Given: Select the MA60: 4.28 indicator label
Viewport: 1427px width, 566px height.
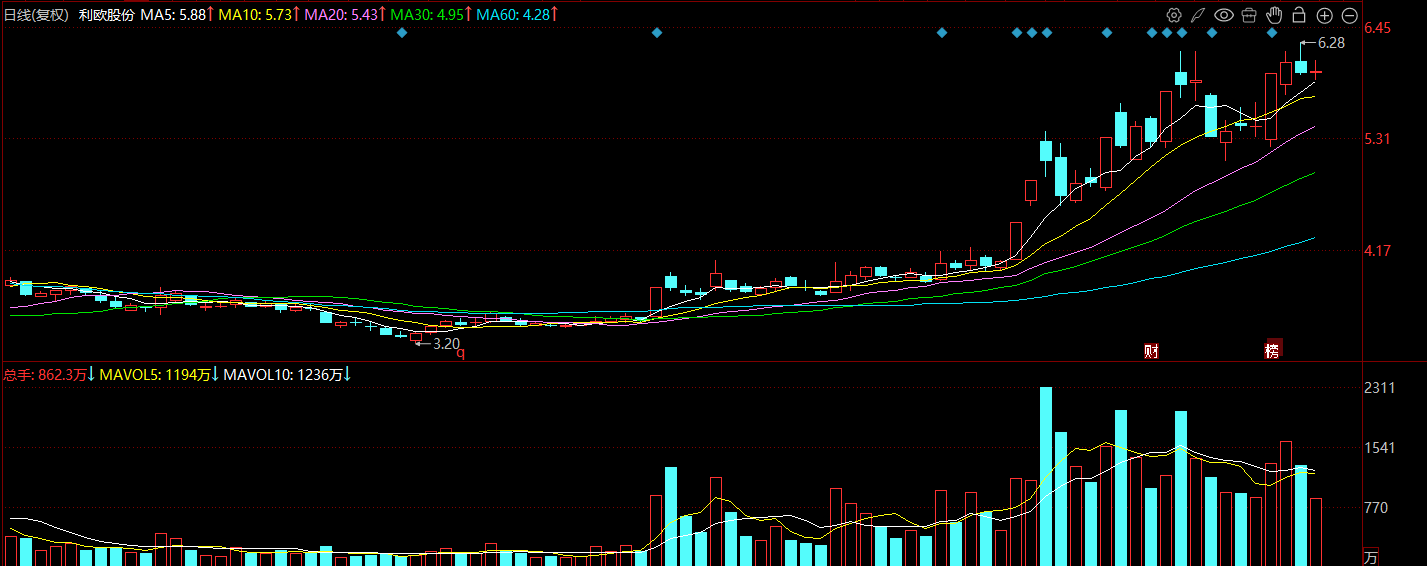Looking at the screenshot, I should (x=515, y=15).
